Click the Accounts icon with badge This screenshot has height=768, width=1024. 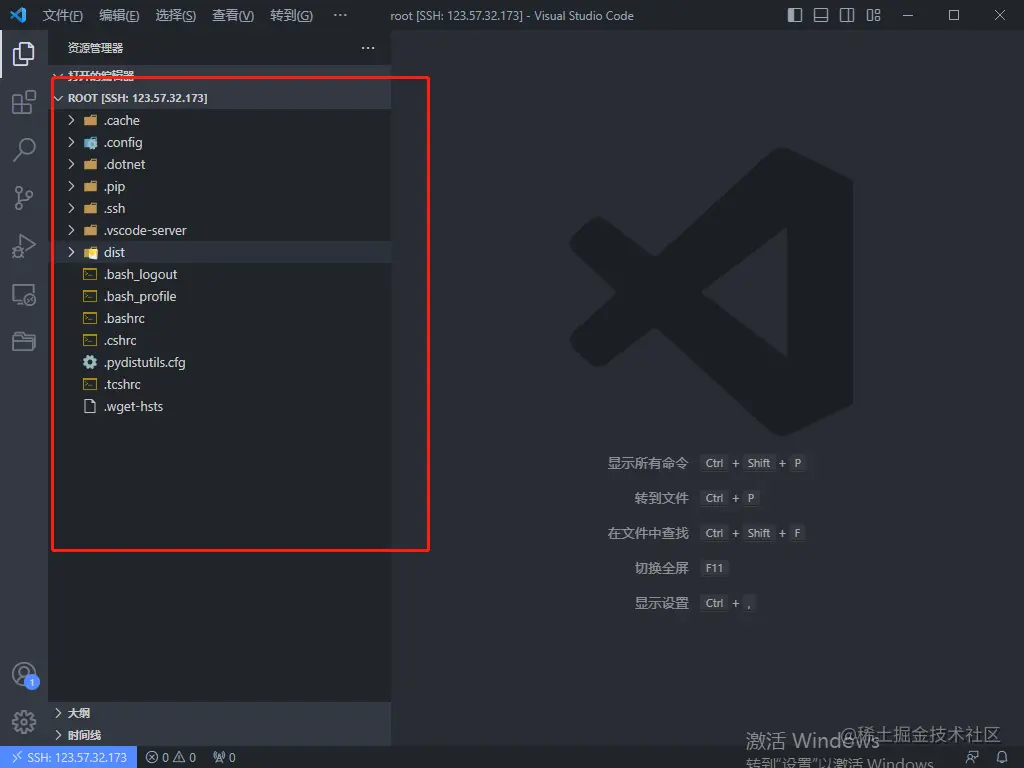(x=25, y=675)
